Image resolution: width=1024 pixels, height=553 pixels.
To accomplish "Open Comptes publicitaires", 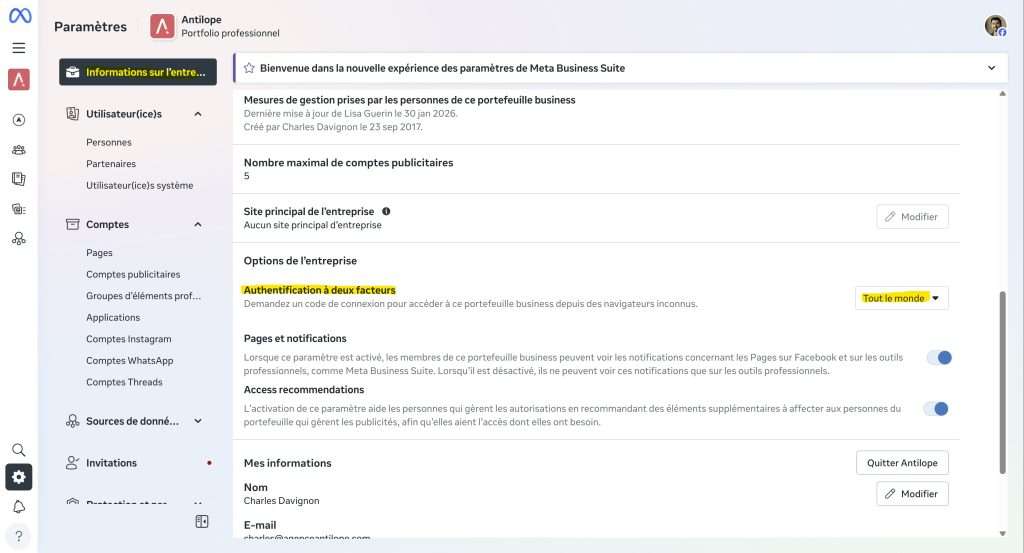I will tap(133, 274).
